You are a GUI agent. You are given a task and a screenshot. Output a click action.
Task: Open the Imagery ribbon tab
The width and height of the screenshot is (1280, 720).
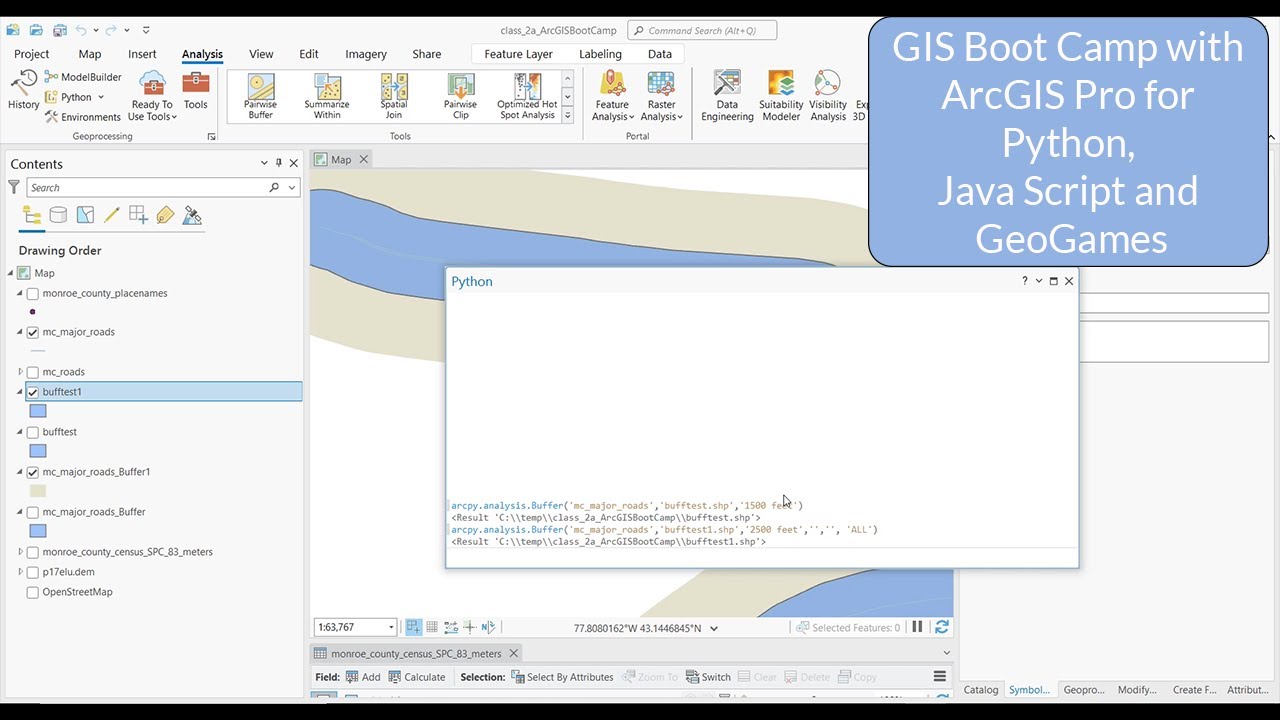366,54
